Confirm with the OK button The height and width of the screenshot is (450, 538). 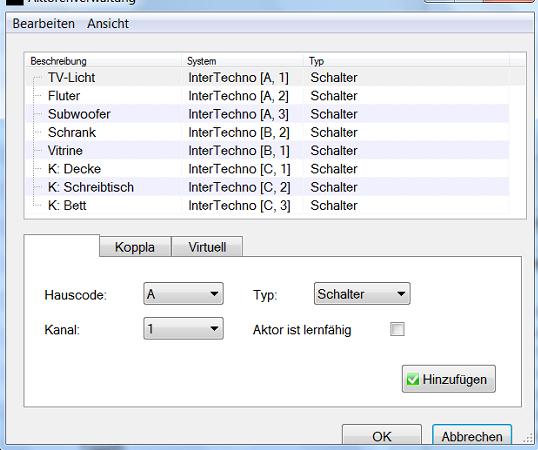coord(382,436)
